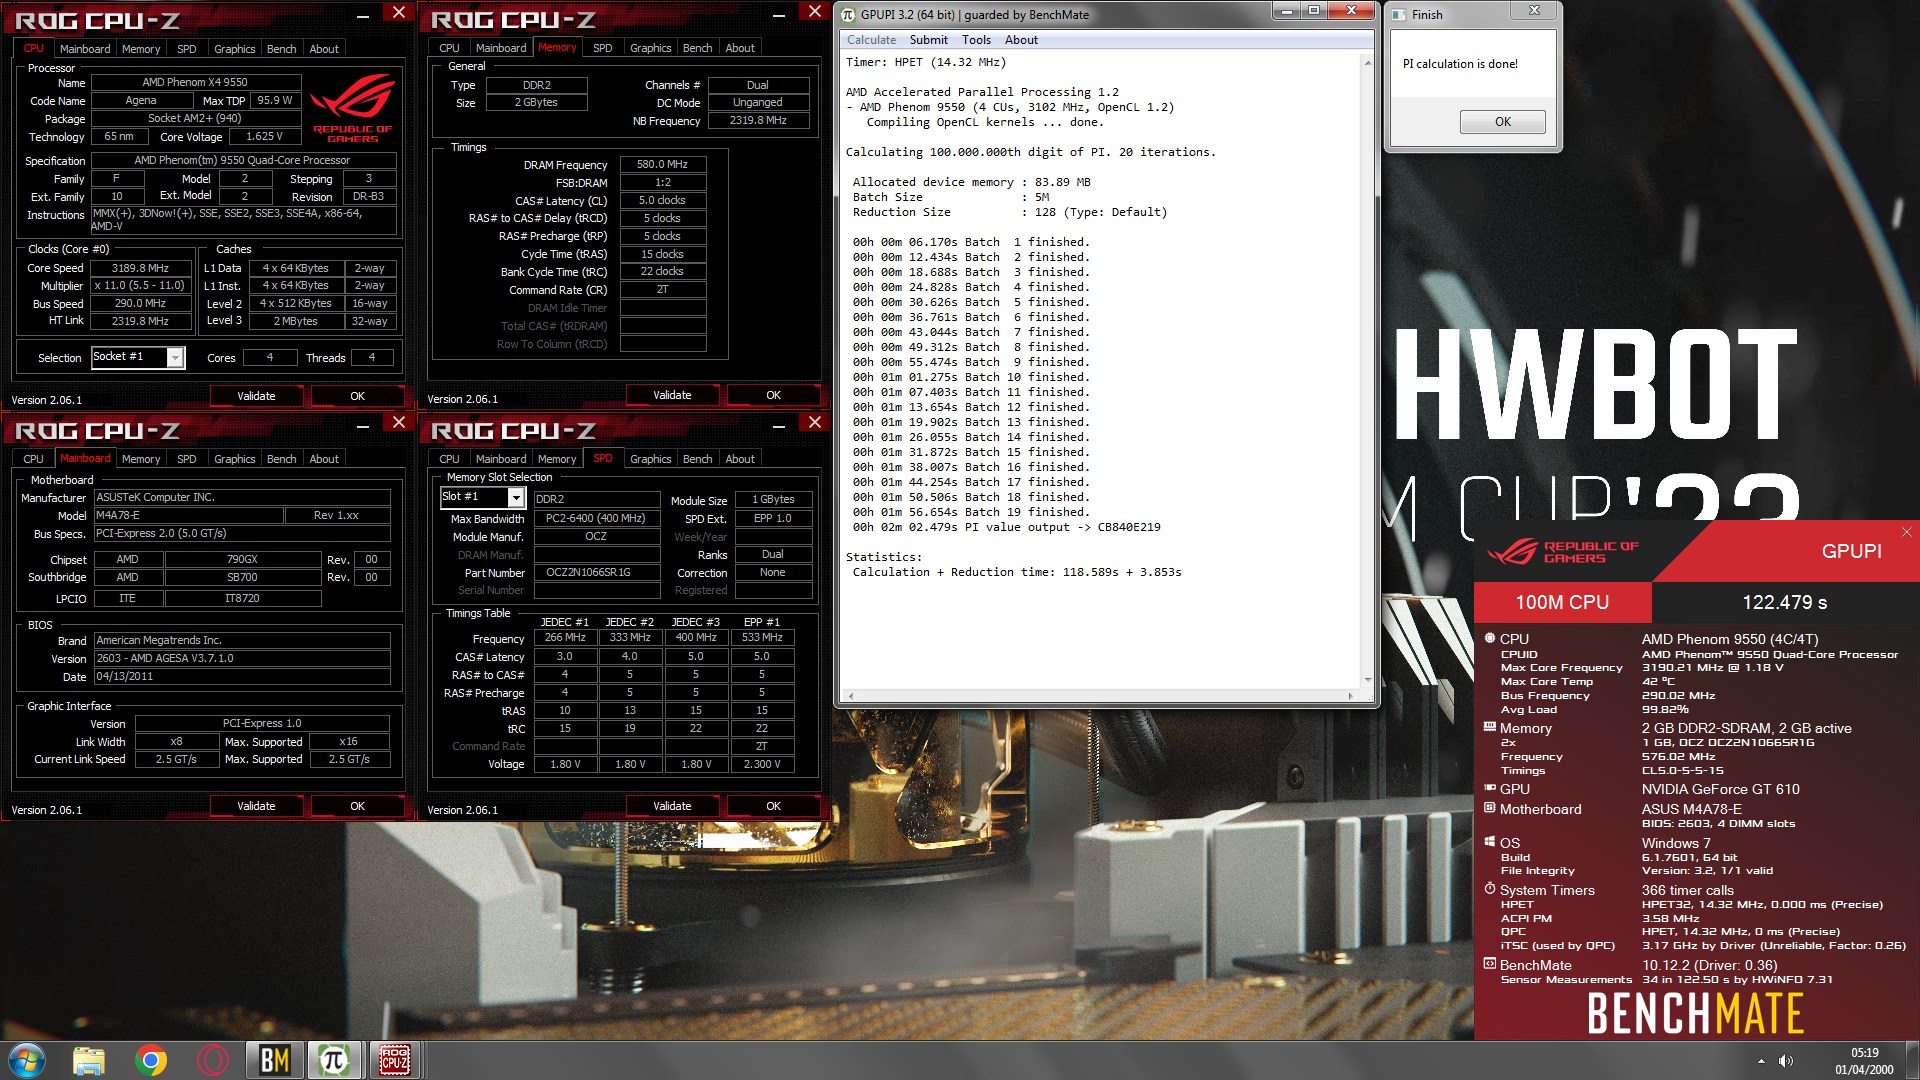Image resolution: width=1920 pixels, height=1080 pixels.
Task: Click the Motherboard section icon in BenchMate
Action: coord(1490,808)
